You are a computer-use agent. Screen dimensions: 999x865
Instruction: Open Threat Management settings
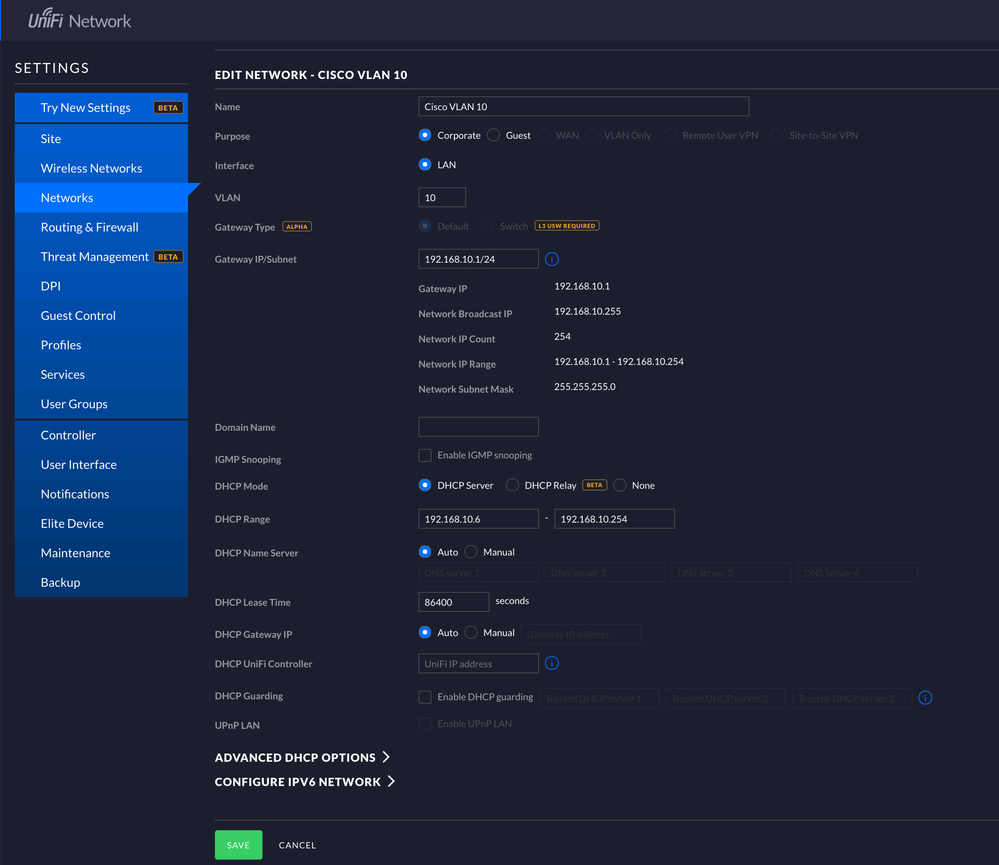pyautogui.click(x=101, y=257)
